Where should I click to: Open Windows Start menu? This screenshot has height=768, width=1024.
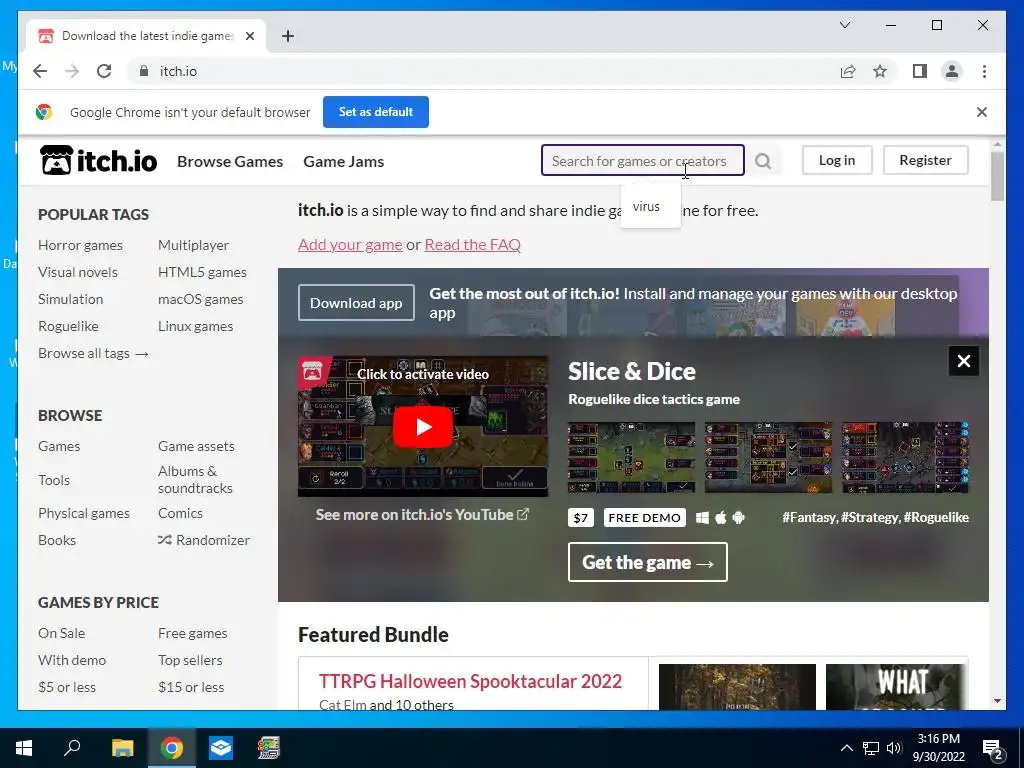click(24, 748)
